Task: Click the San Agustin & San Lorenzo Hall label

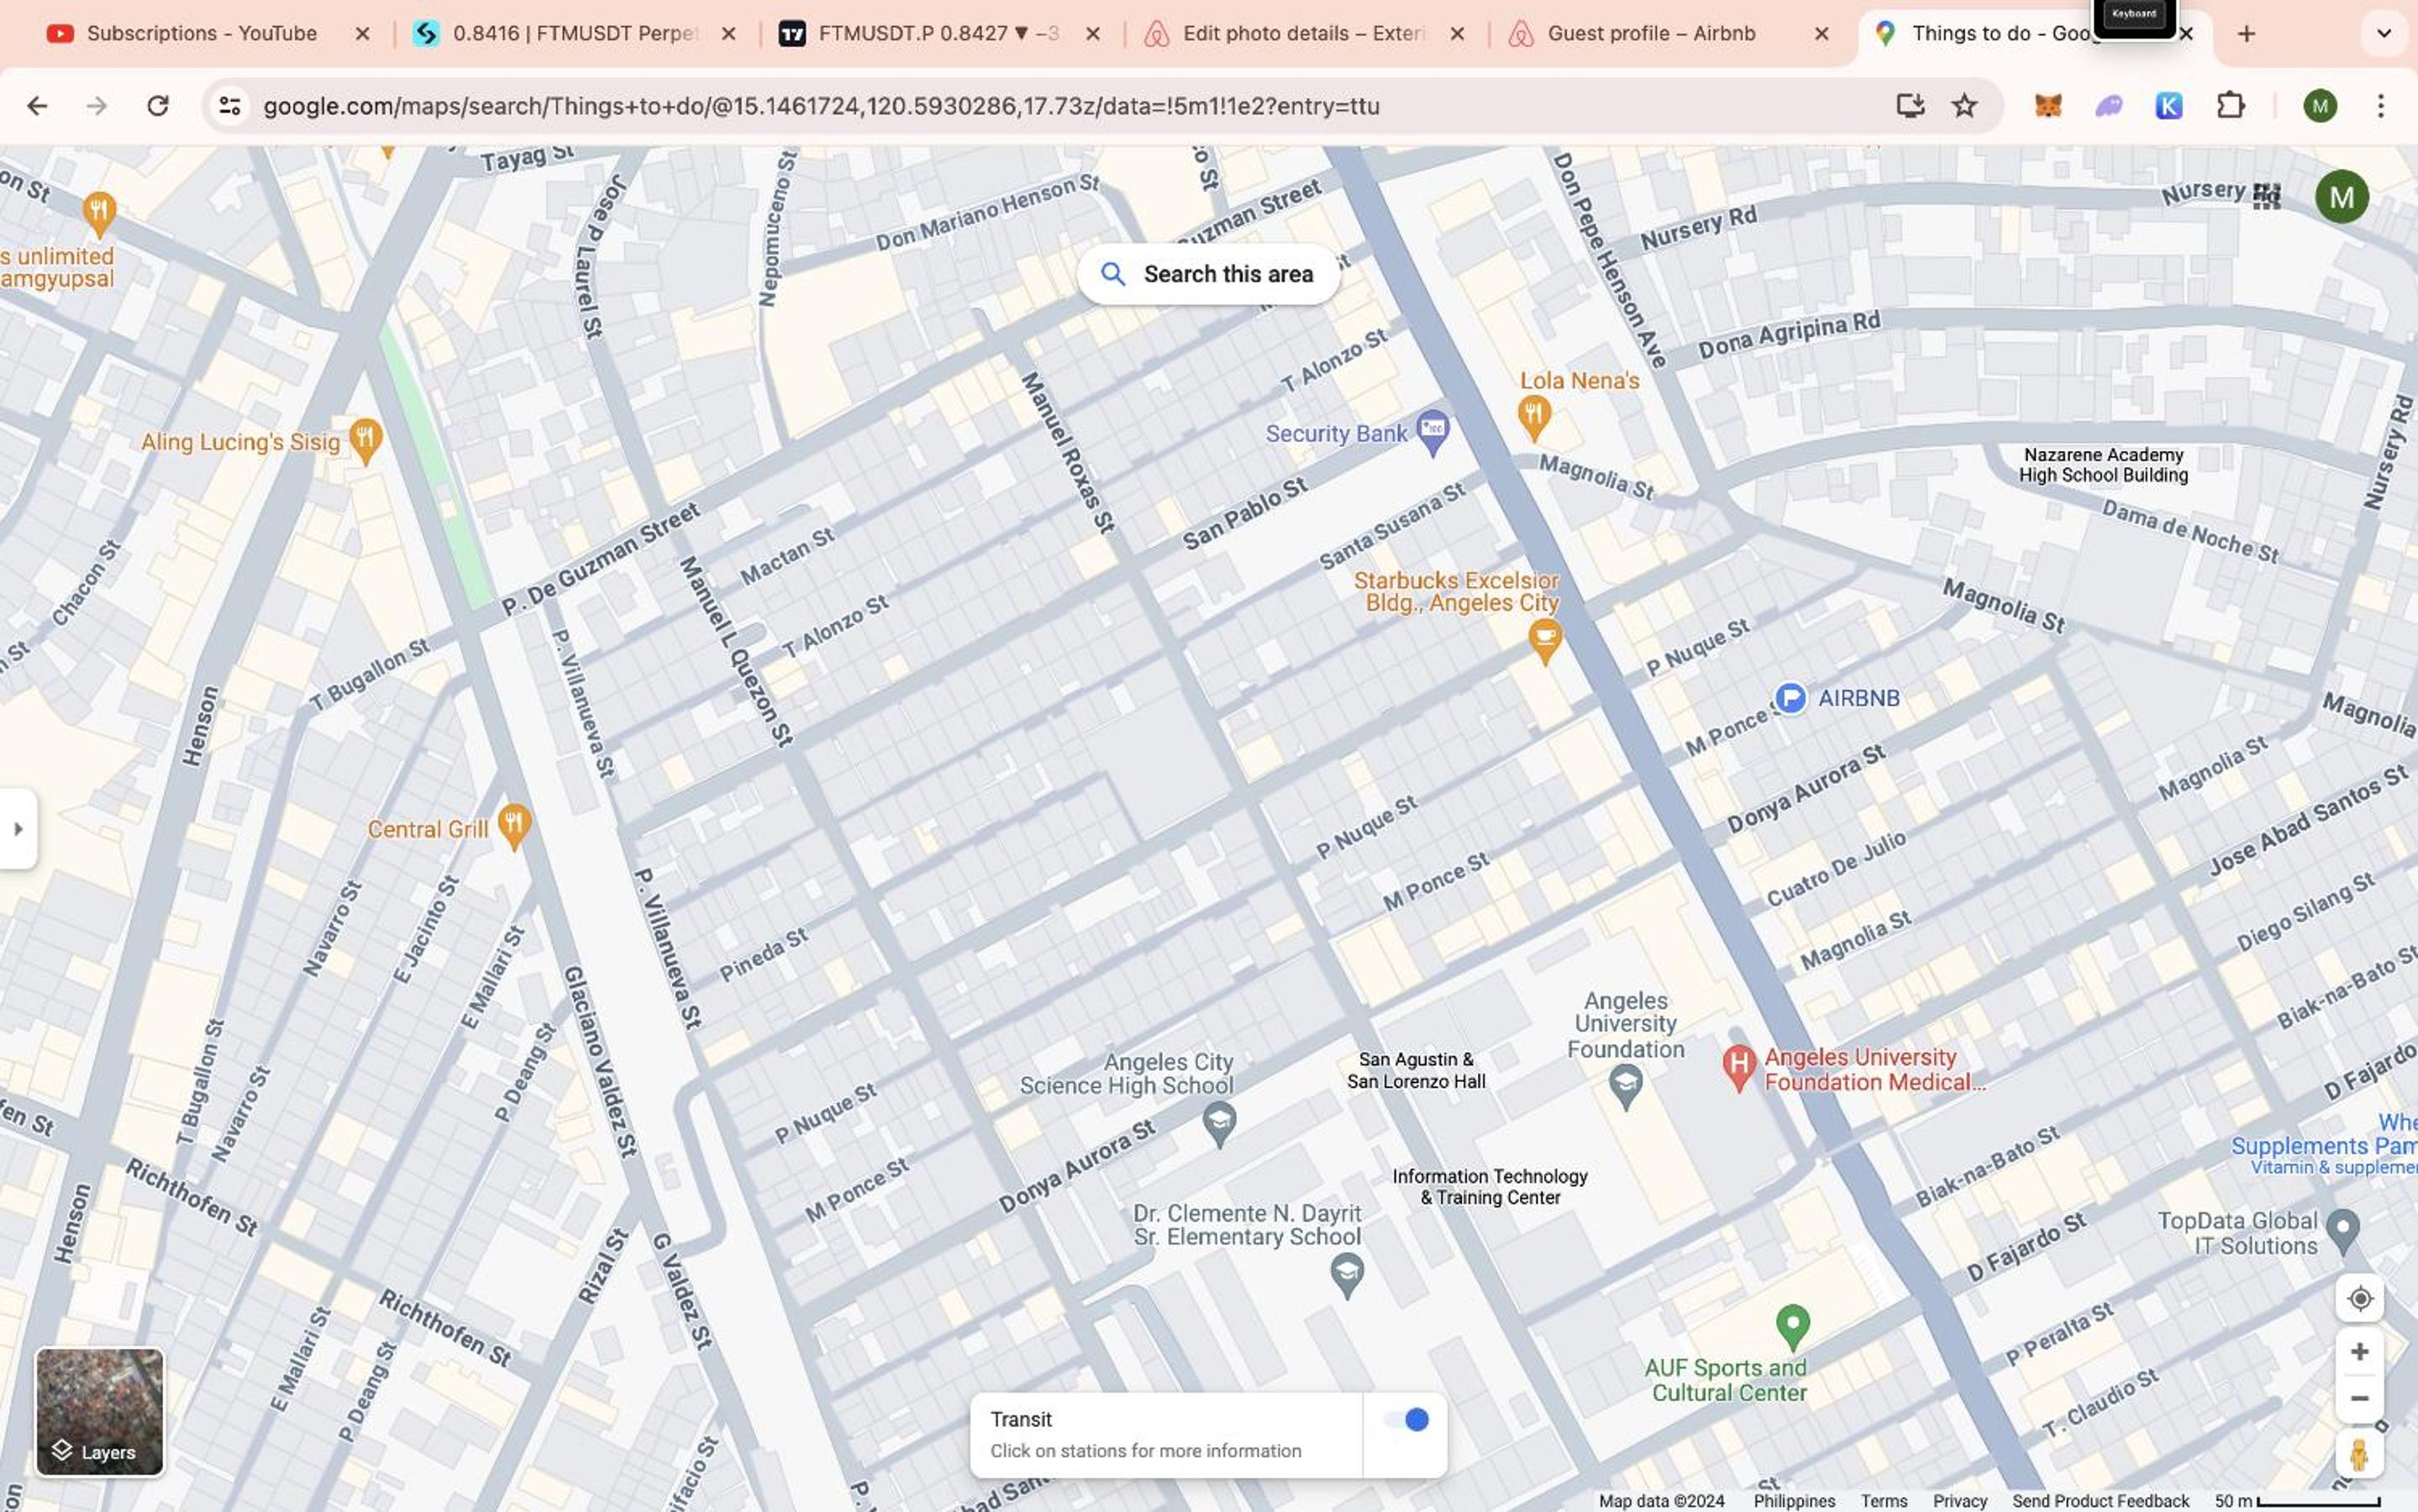Action: pyautogui.click(x=1415, y=1070)
